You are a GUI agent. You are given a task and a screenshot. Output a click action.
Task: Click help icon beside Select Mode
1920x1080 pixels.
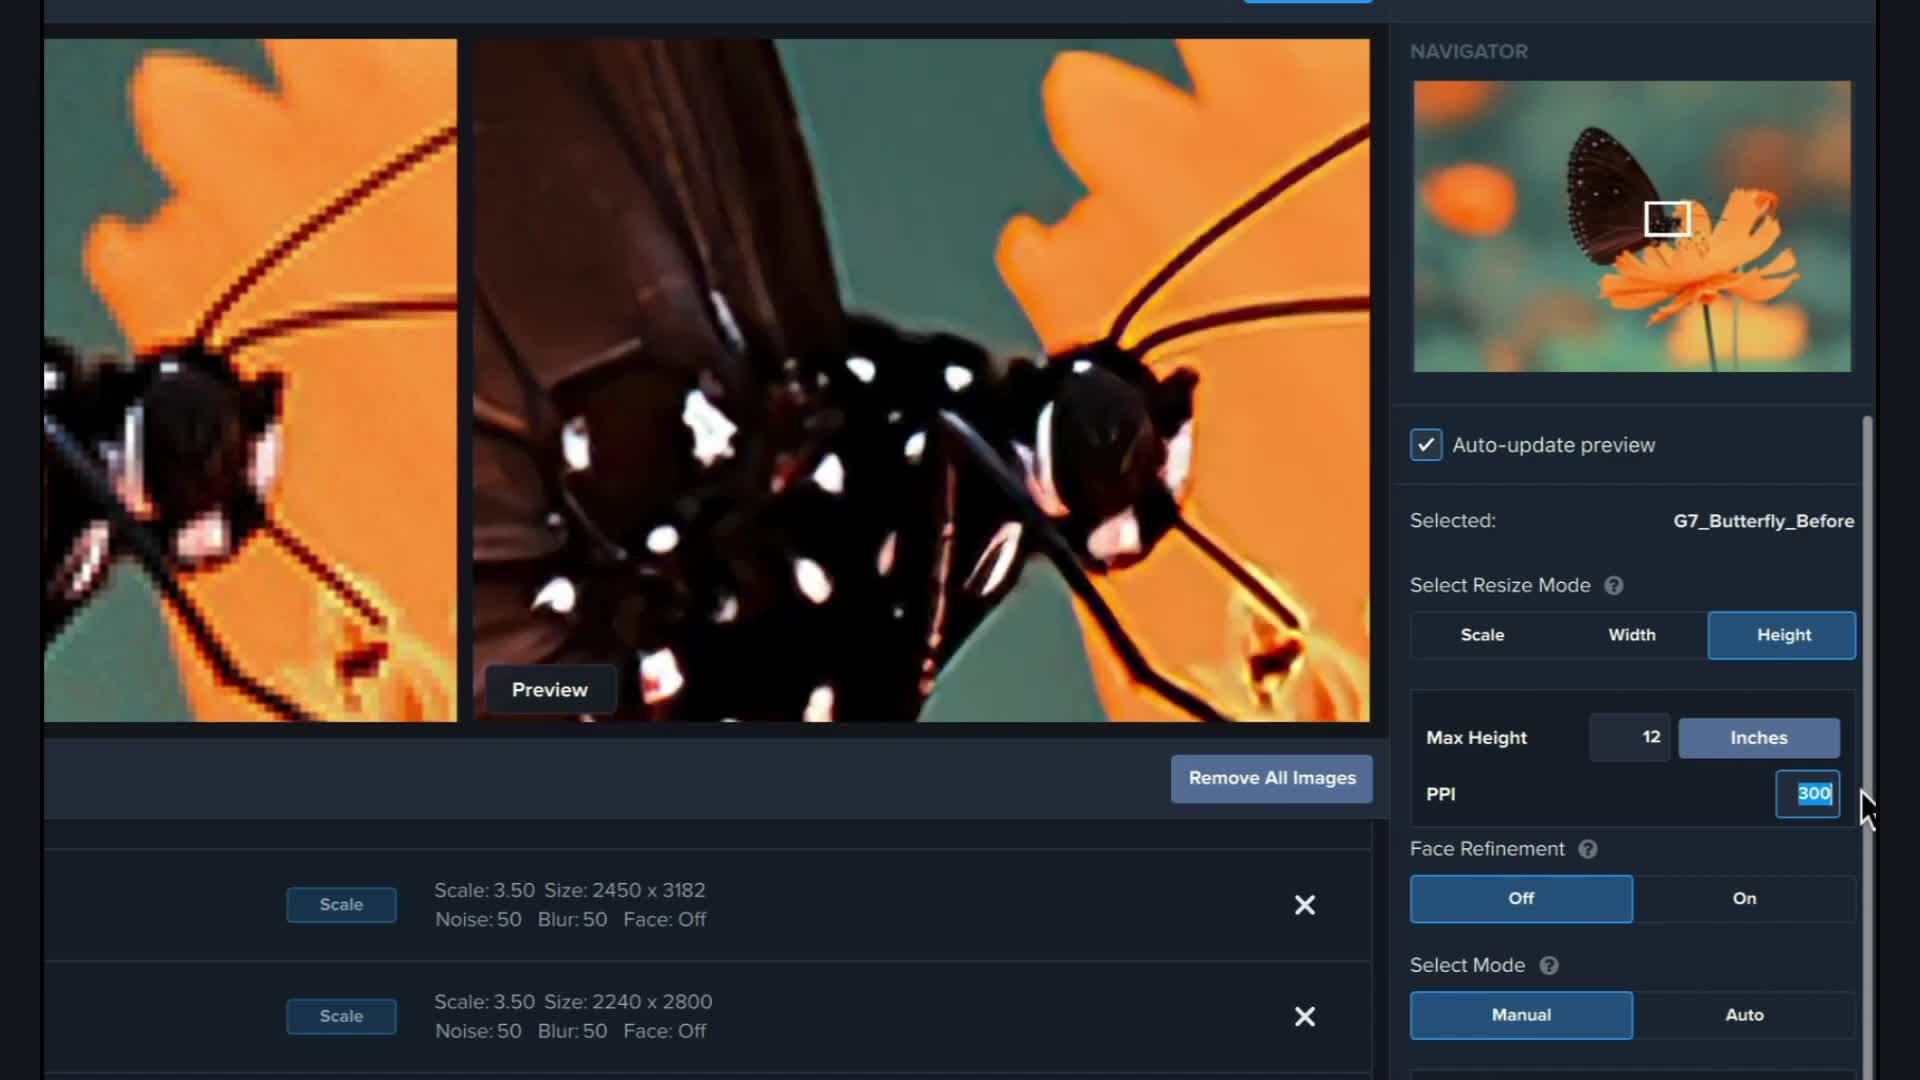click(1548, 966)
